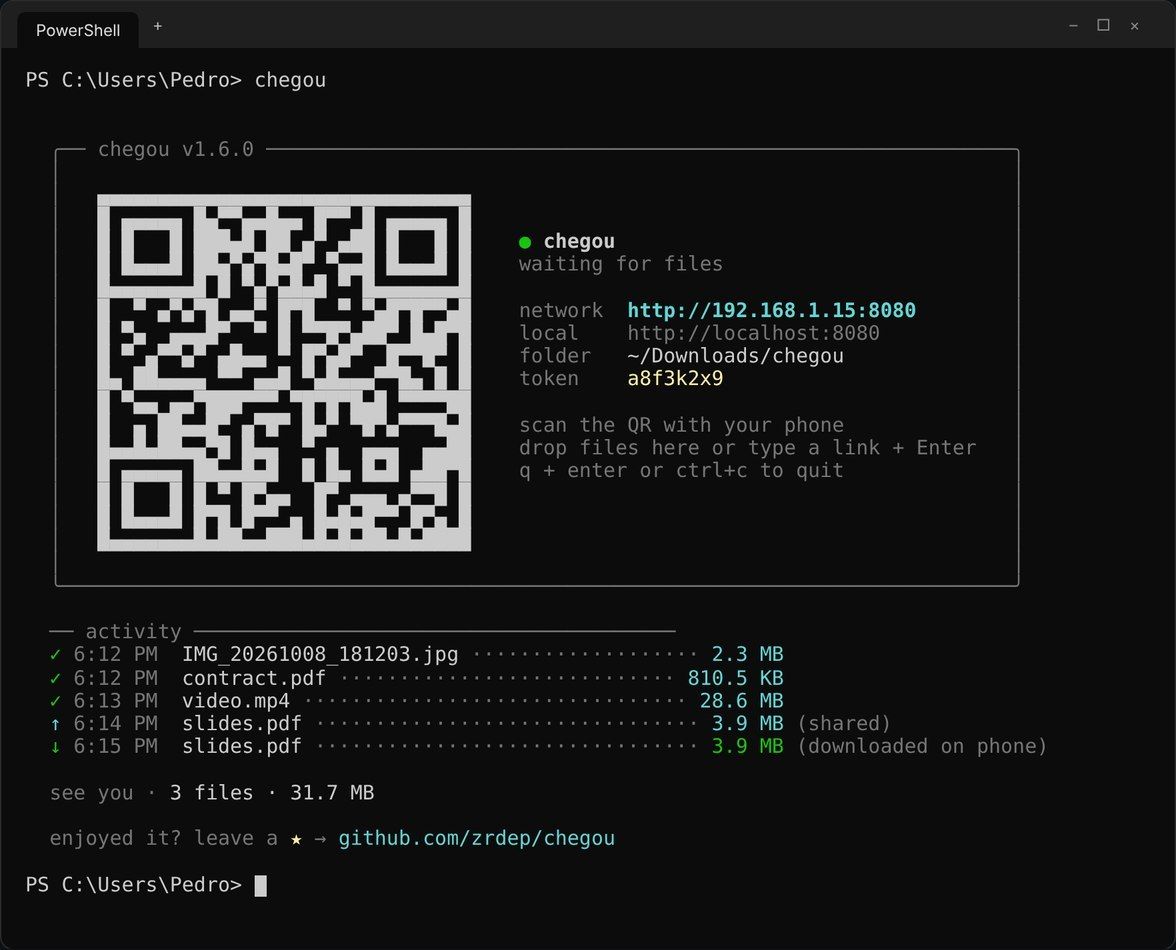Select the PowerShell tab
Image resolution: width=1176 pixels, height=950 pixels.
78,31
